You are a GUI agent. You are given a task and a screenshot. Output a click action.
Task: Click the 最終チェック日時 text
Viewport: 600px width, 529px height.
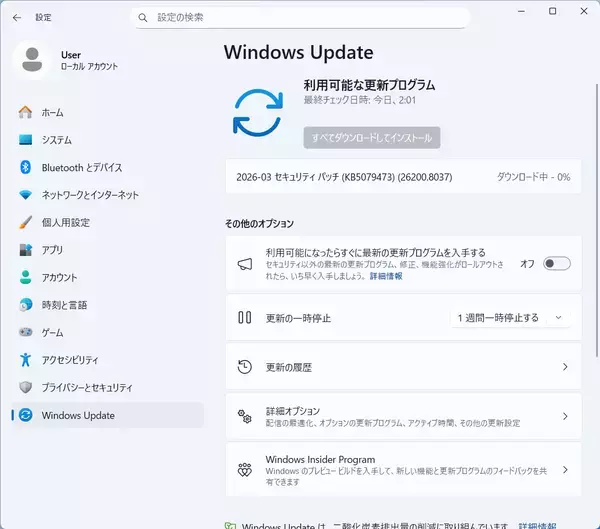(x=360, y=100)
